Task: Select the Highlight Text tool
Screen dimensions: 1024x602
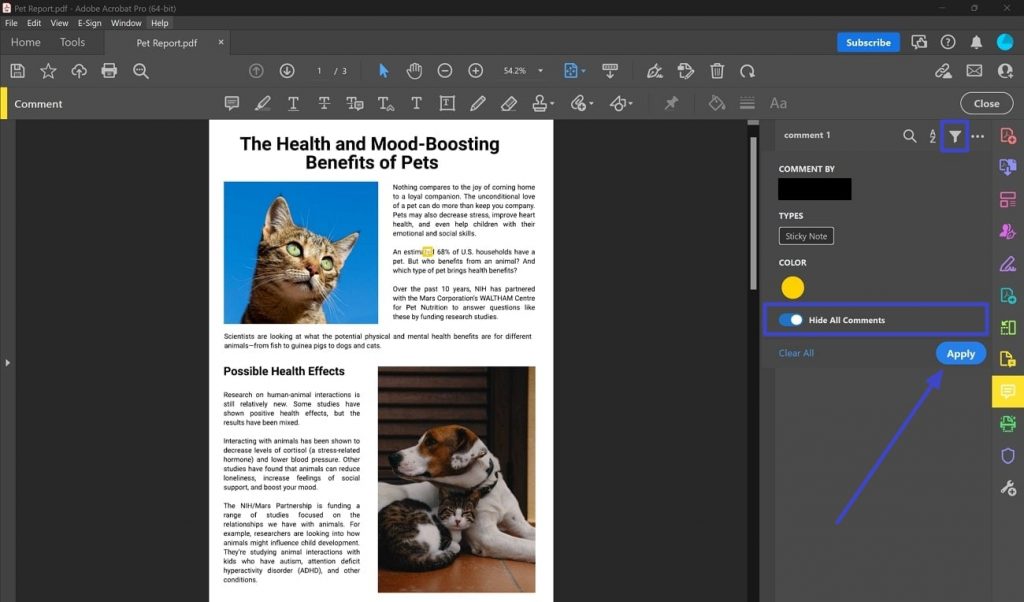Action: coord(262,103)
